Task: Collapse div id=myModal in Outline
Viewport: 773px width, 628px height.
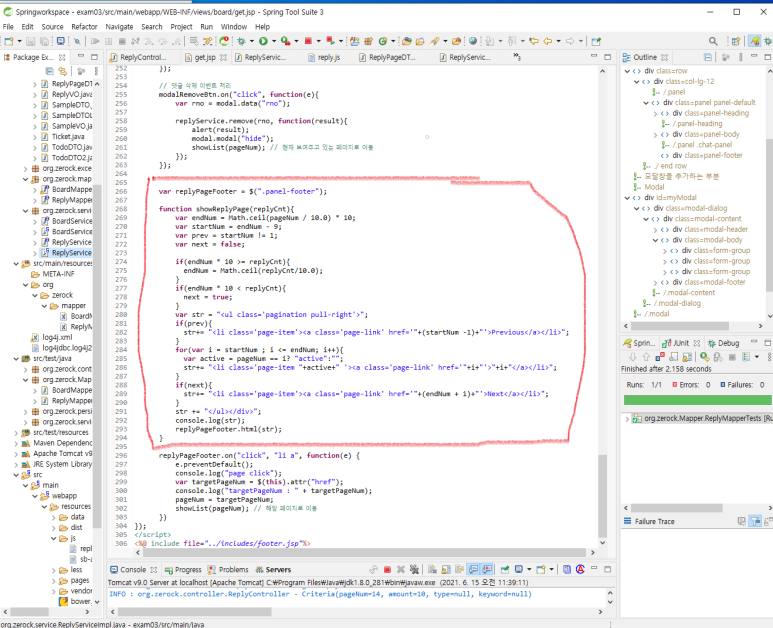Action: (627, 198)
